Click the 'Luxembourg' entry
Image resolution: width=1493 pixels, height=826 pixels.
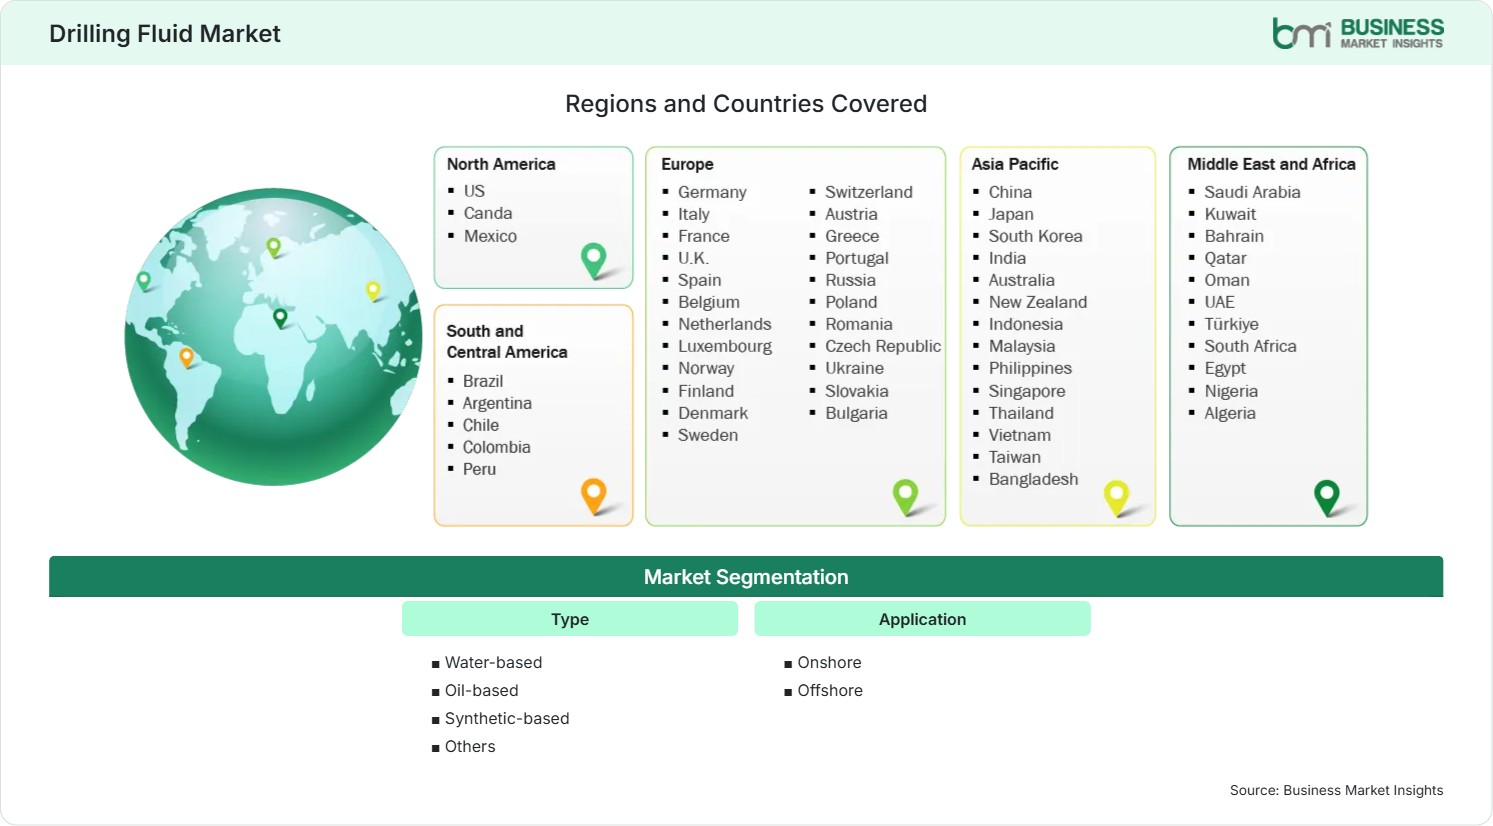(x=725, y=346)
